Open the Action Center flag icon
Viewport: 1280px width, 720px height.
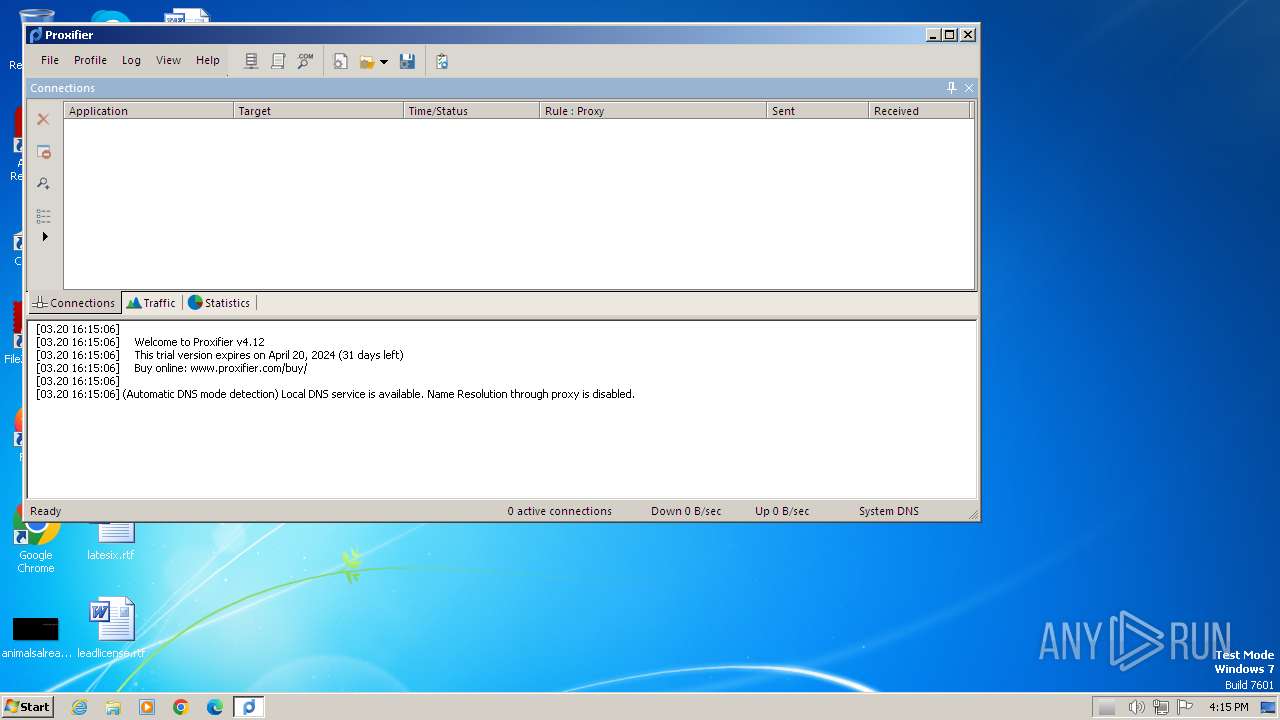(1184, 707)
